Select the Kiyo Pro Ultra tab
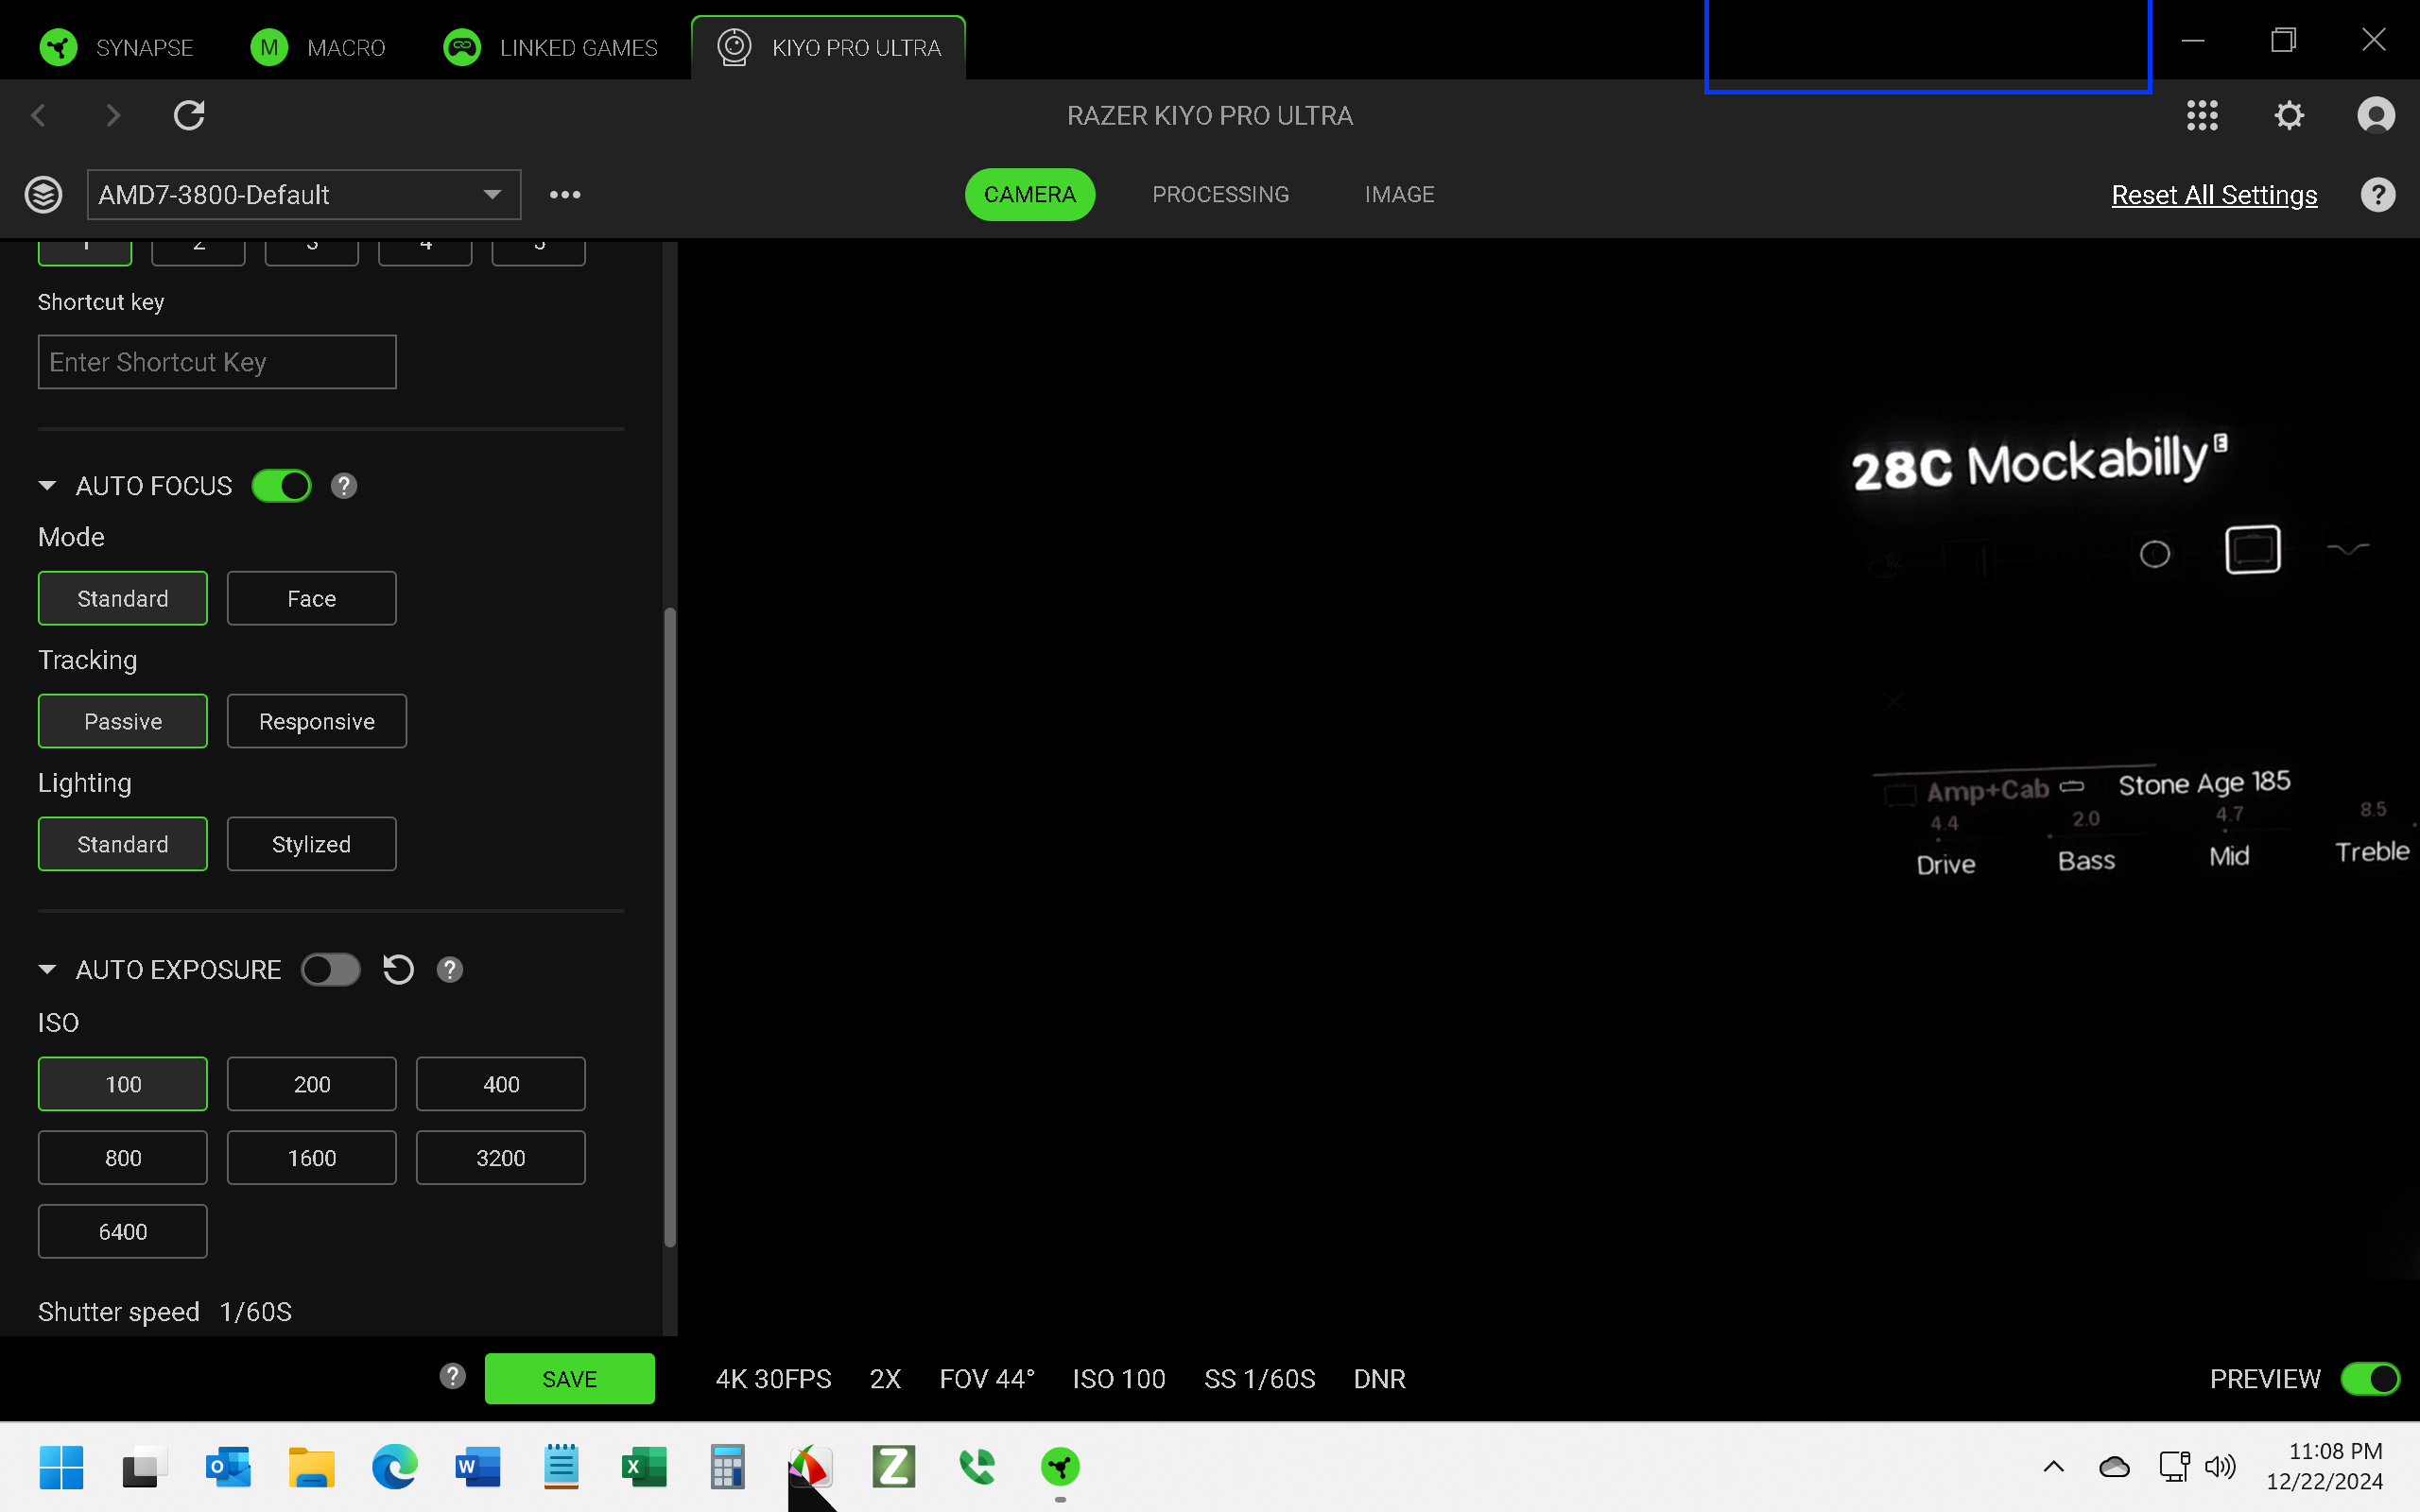Screen dimensions: 2420x1512 (829, 47)
